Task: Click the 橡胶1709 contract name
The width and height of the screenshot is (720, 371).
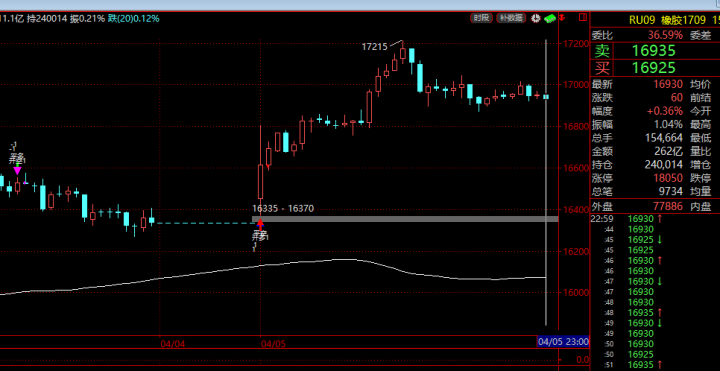Action: (683, 20)
